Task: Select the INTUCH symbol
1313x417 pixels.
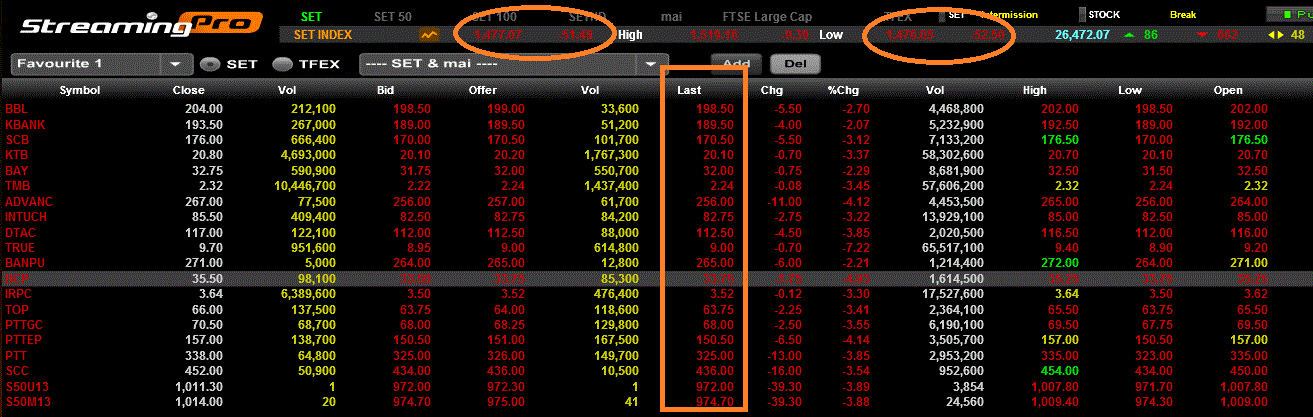Action: 26,216
